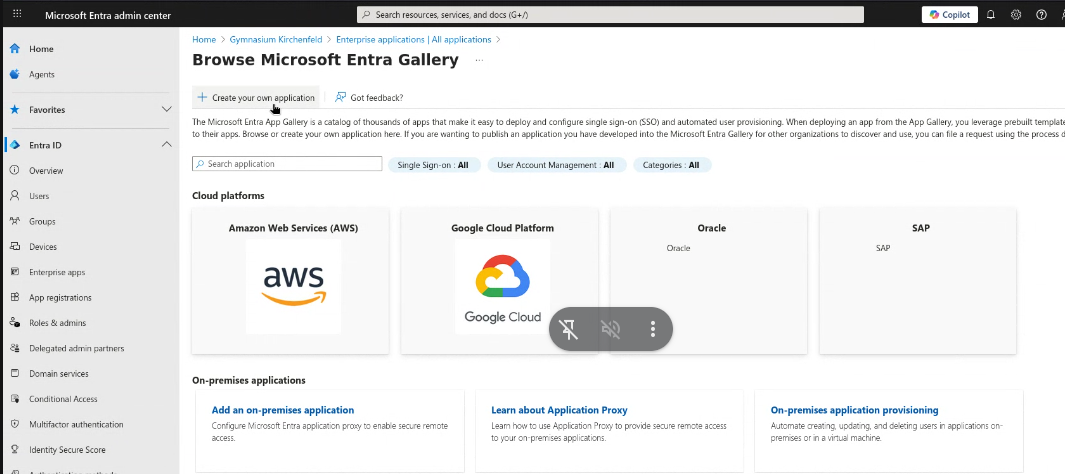Click the help question mark icon
The image size is (1065, 474).
coord(1041,15)
